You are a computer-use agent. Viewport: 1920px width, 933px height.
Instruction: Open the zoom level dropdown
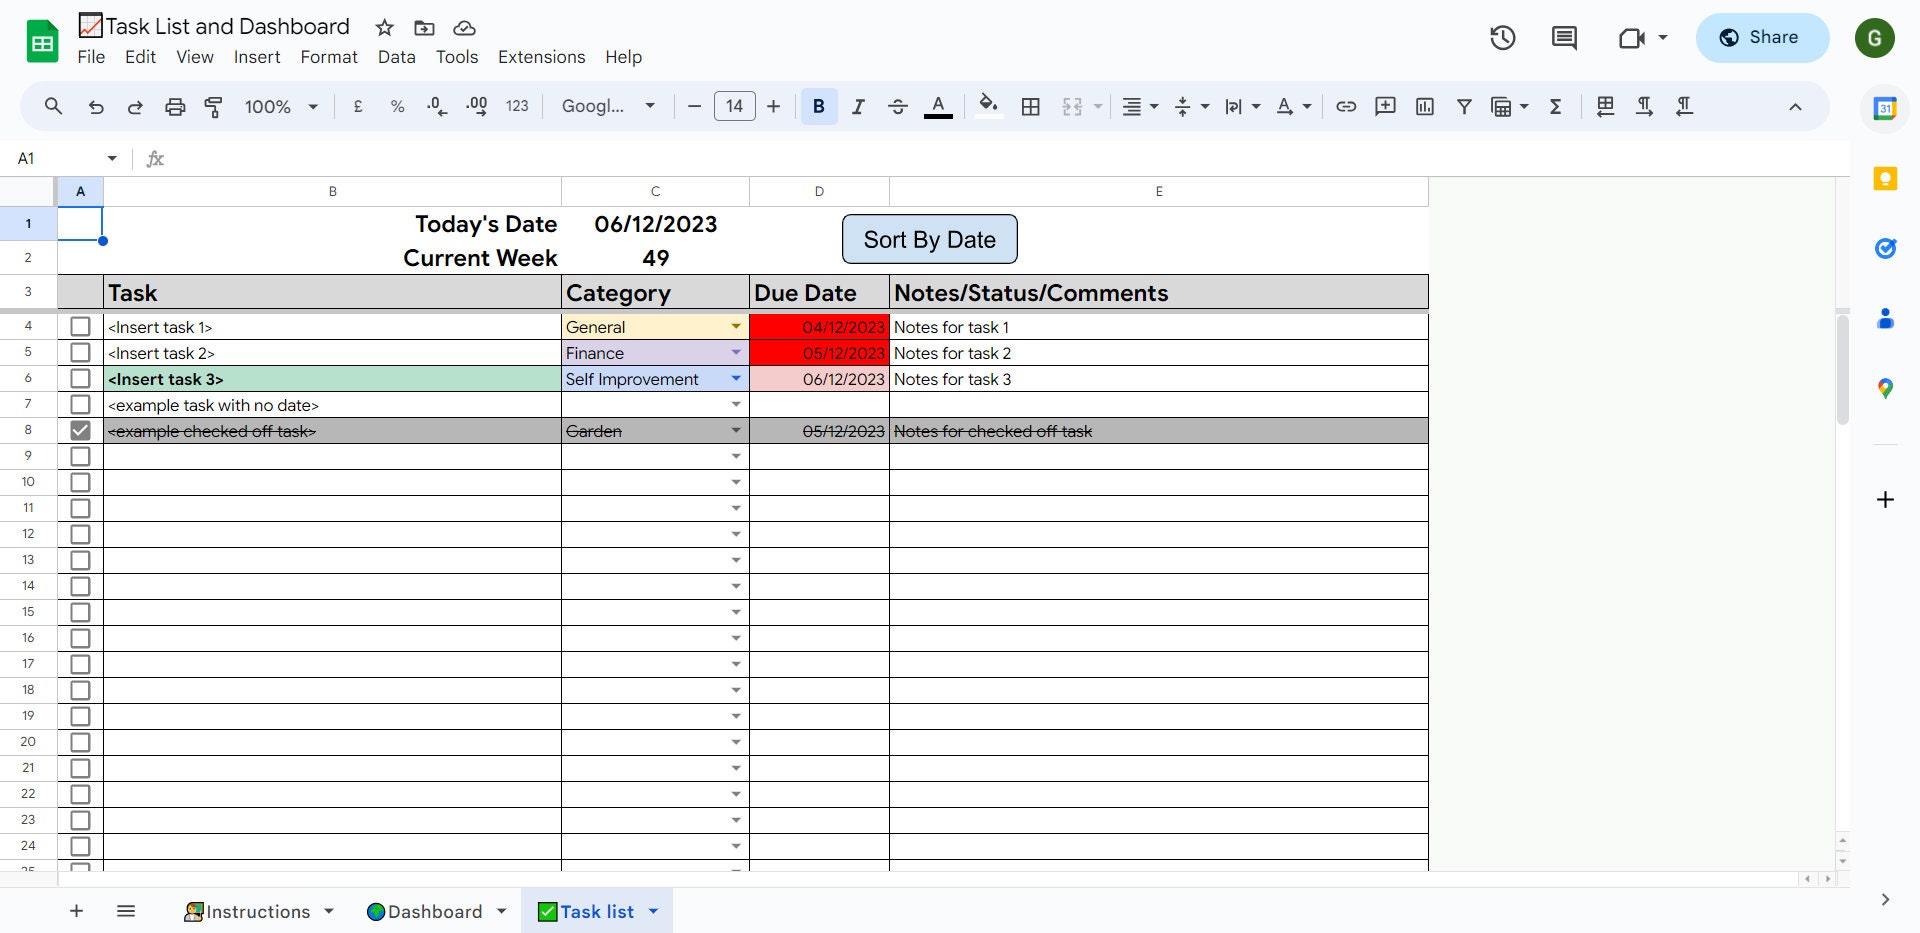pyautogui.click(x=280, y=106)
